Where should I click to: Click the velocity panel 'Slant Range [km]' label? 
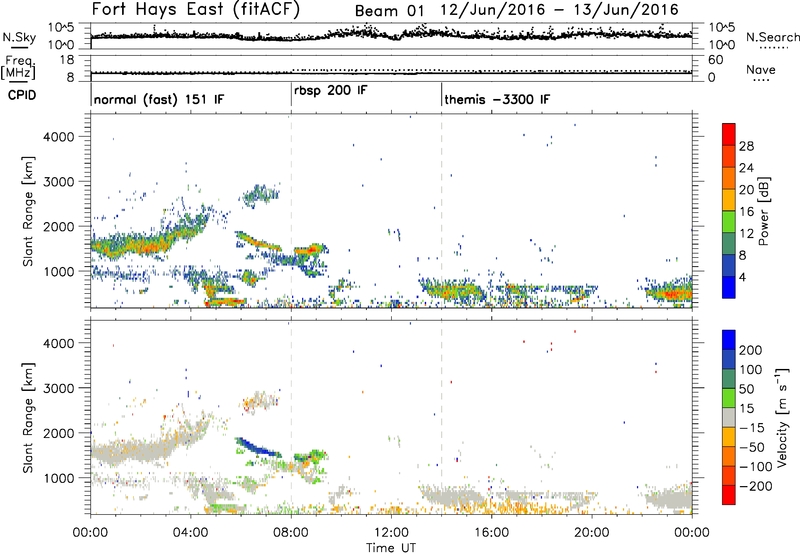28,418
